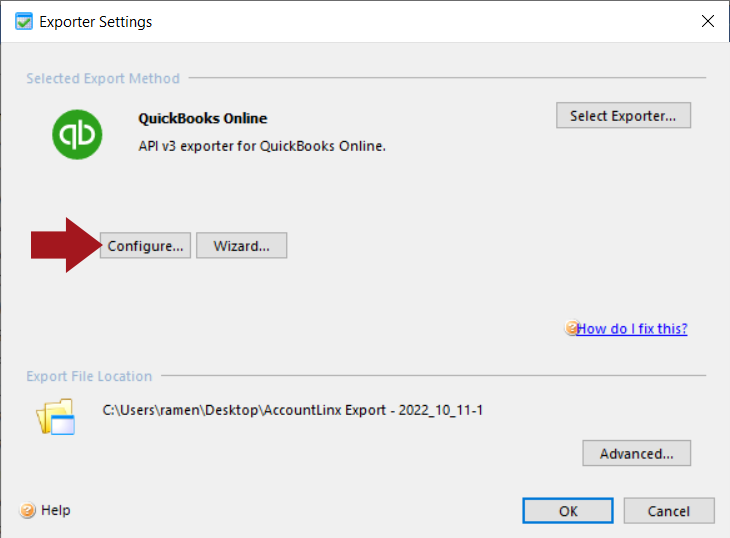This screenshot has height=538, width=730.
Task: Follow the 'How do I fix this?' link
Action: click(x=632, y=329)
